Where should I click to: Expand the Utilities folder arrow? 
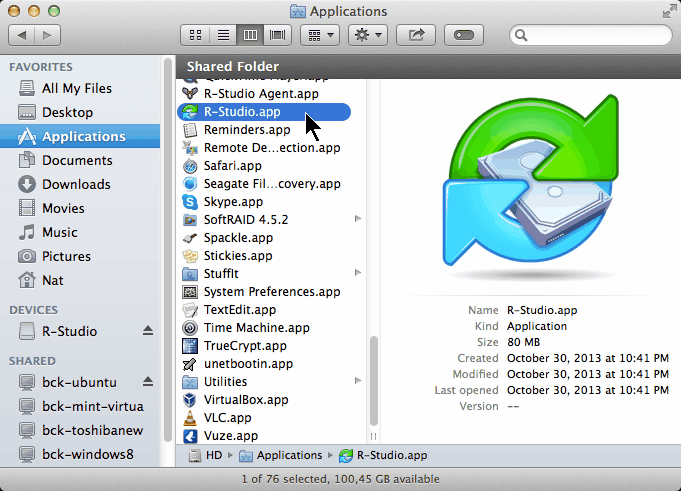coord(357,381)
